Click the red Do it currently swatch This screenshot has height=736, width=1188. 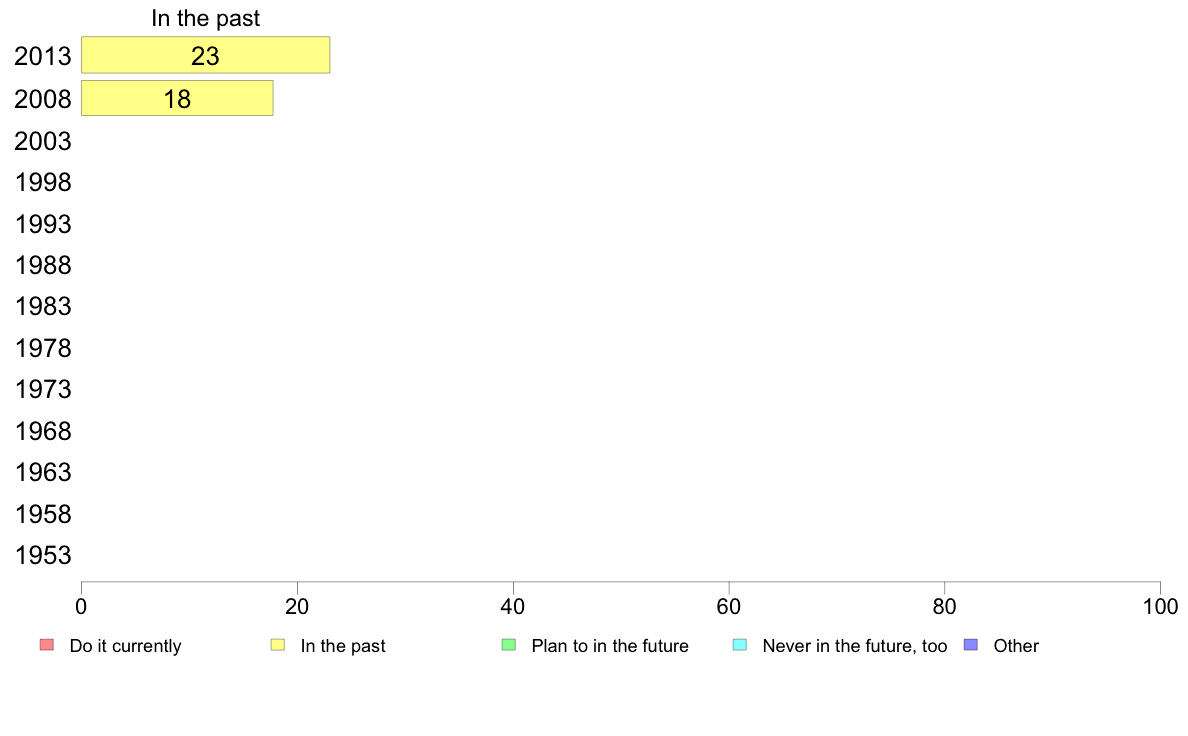coord(47,645)
